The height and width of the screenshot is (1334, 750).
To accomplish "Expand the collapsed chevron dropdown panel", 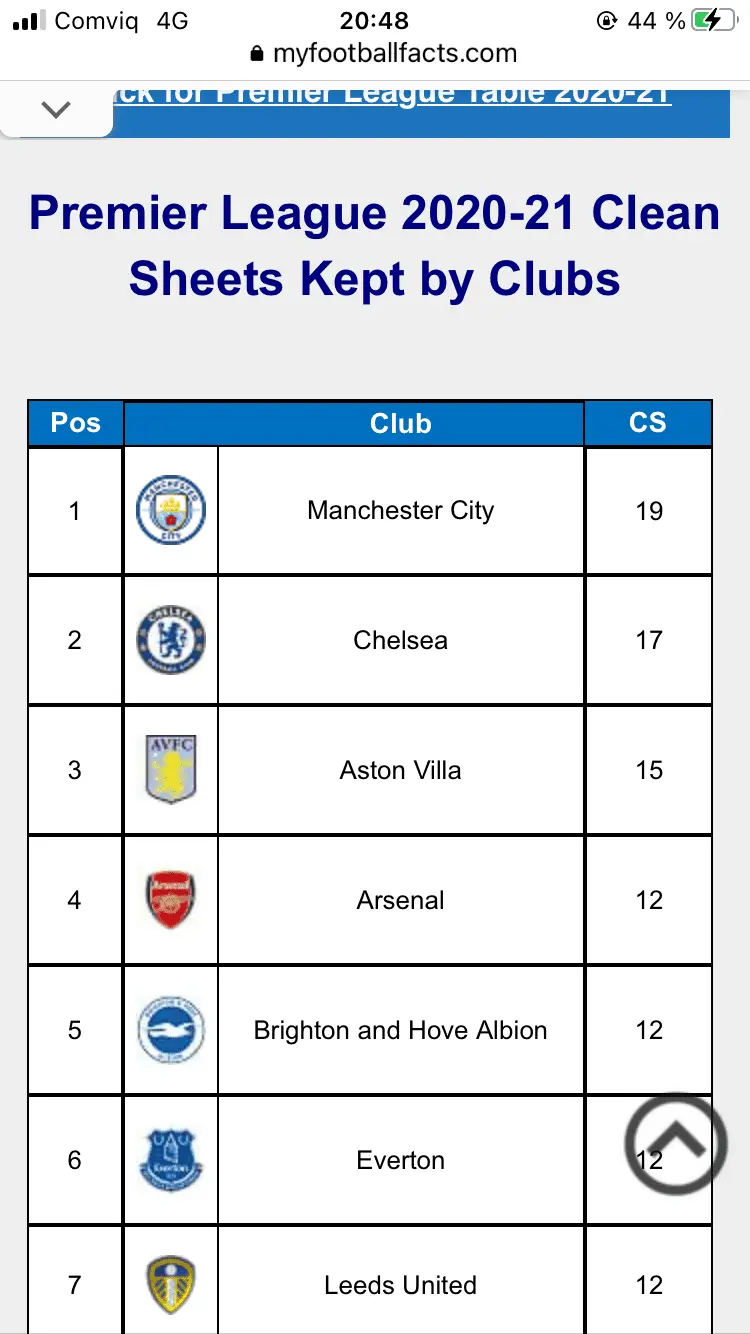I will click(56, 109).
